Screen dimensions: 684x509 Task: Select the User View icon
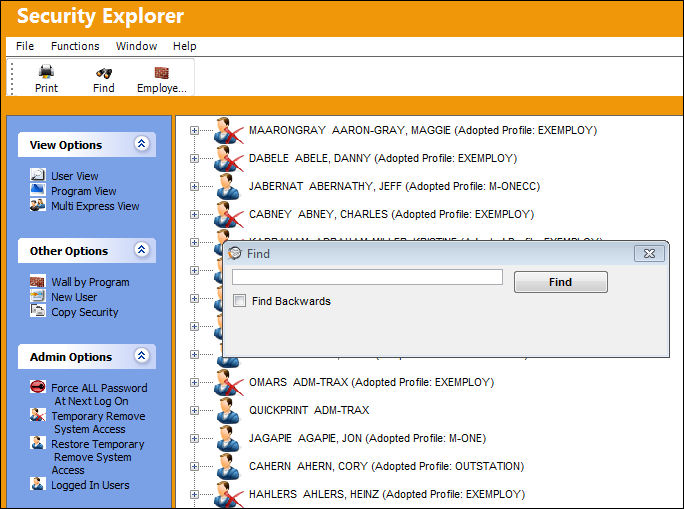pyautogui.click(x=38, y=175)
